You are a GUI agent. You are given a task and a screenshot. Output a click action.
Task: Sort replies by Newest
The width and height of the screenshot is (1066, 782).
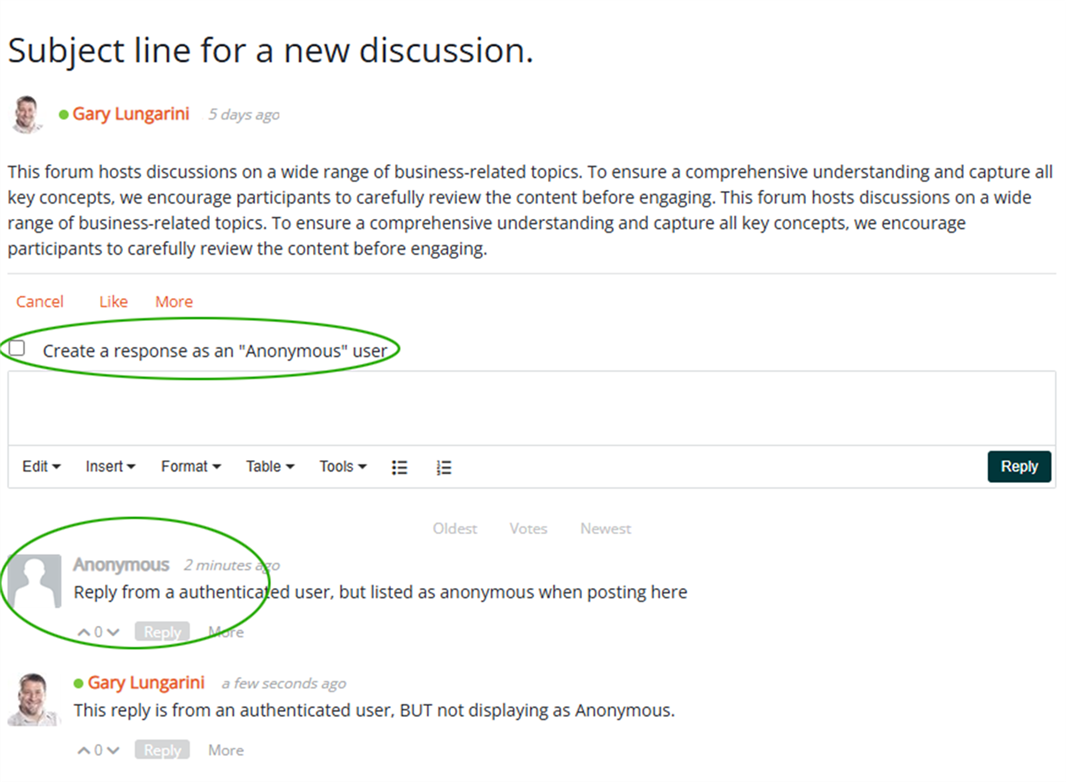tap(606, 528)
